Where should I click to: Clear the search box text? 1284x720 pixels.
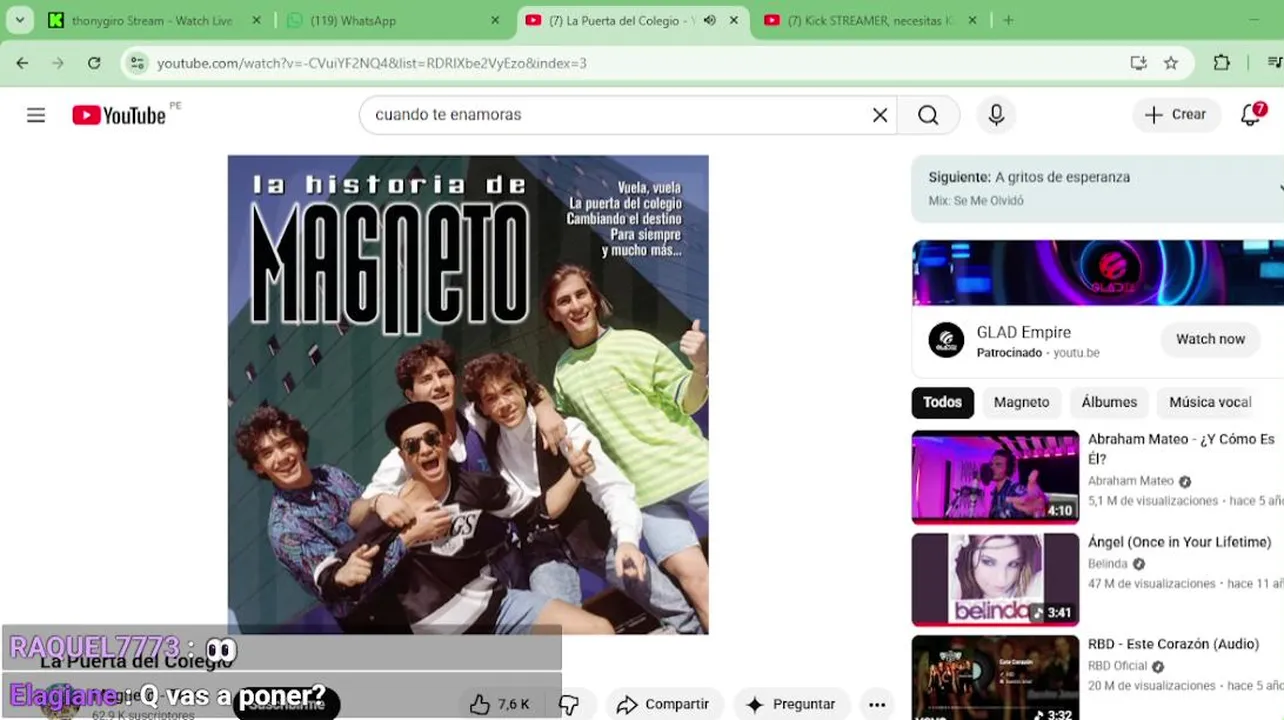pos(880,115)
